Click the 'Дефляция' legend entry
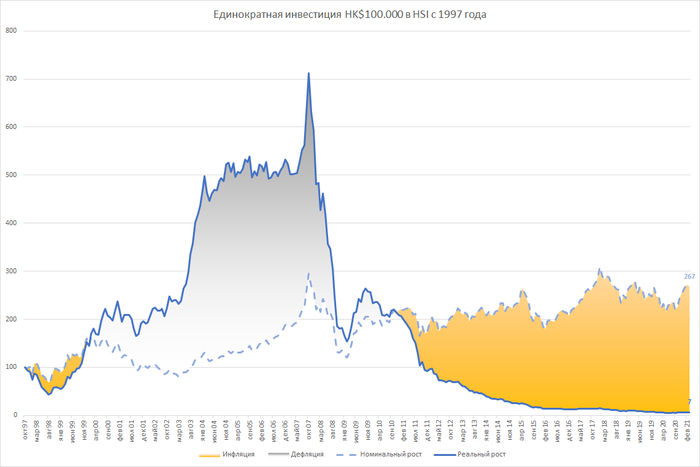The height and width of the screenshot is (467, 700). point(296,454)
